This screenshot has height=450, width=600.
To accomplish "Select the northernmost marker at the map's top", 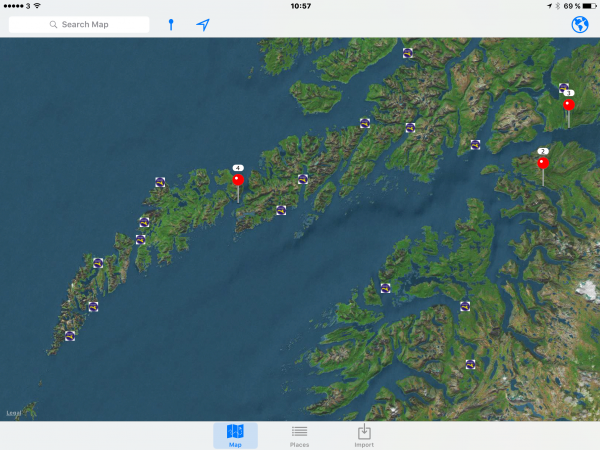I will click(x=408, y=52).
